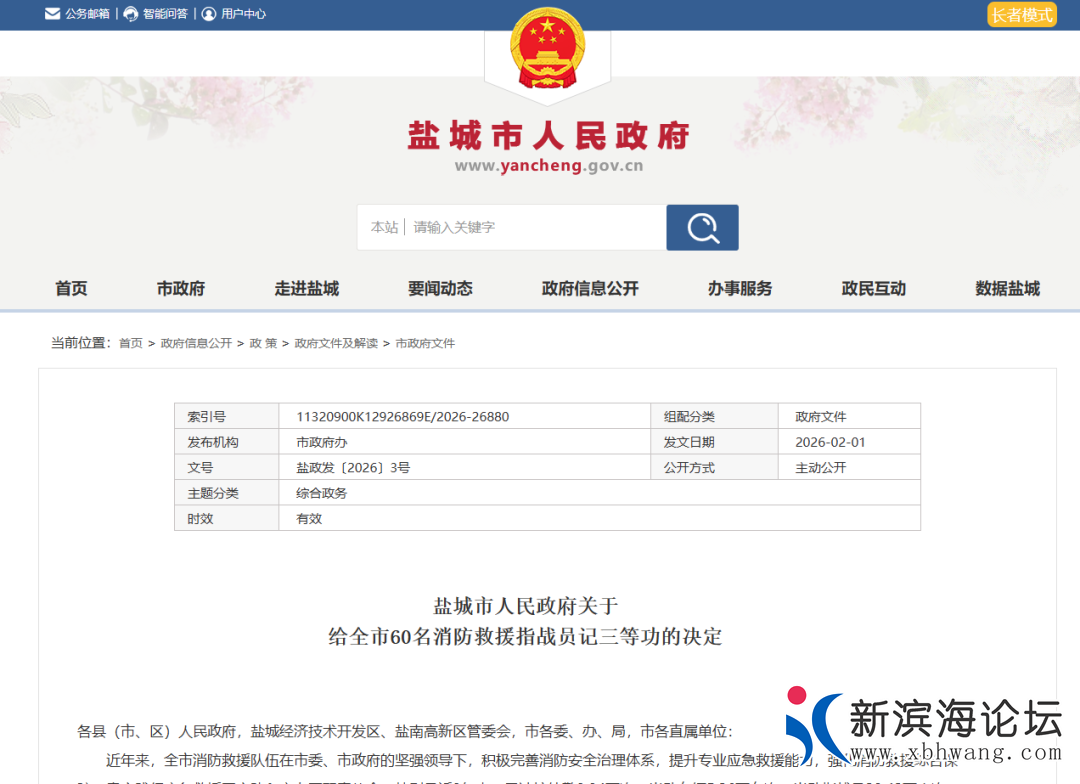Select 政府信息公开 in the navigation bar
1080x784 pixels.
click(590, 288)
